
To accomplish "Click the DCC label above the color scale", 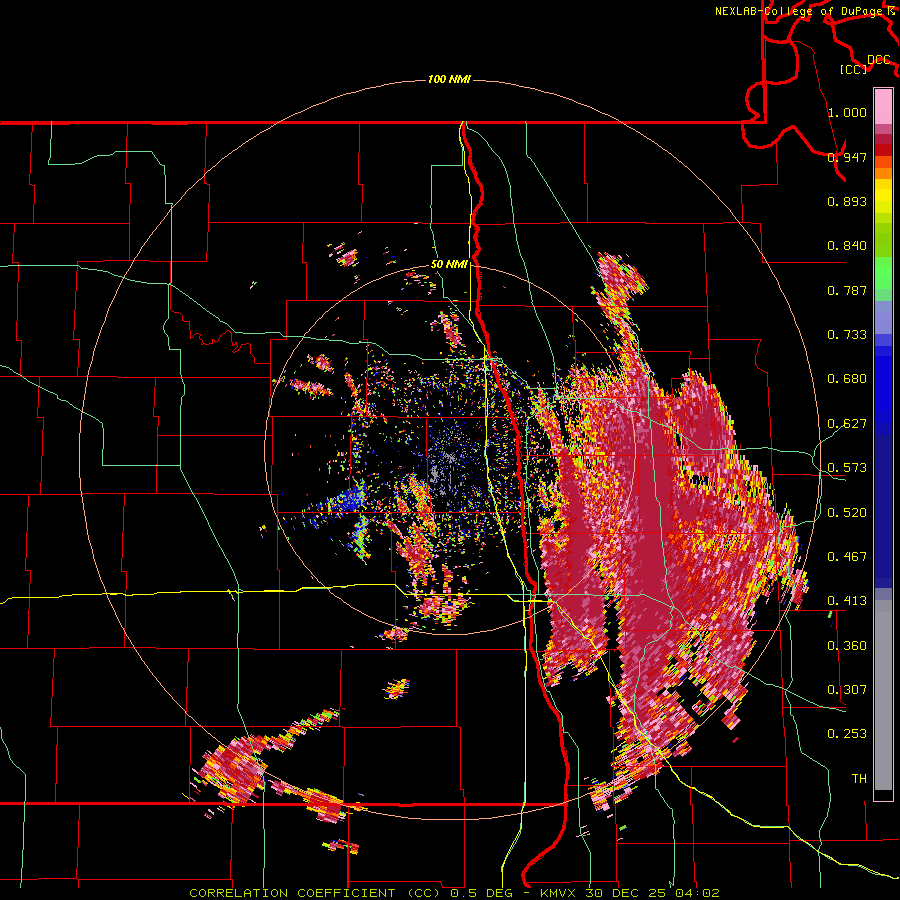I will [x=878, y=60].
